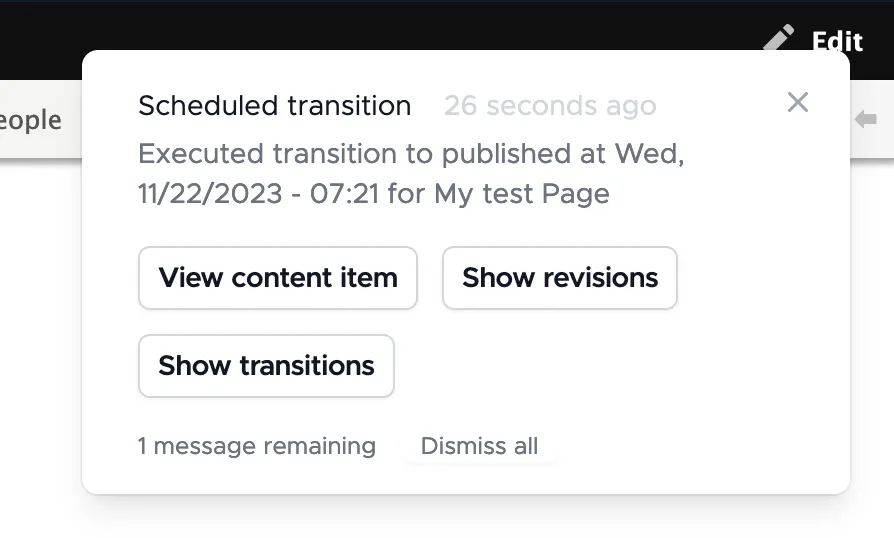
Task: Dismiss the Scheduled transition notification with X
Action: (x=798, y=103)
